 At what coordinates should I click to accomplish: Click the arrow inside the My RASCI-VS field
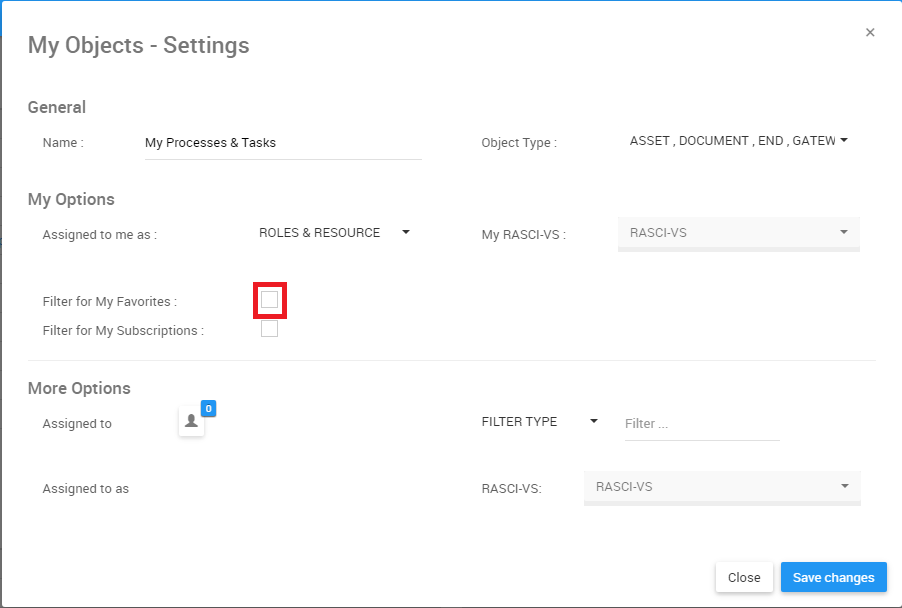pos(844,232)
